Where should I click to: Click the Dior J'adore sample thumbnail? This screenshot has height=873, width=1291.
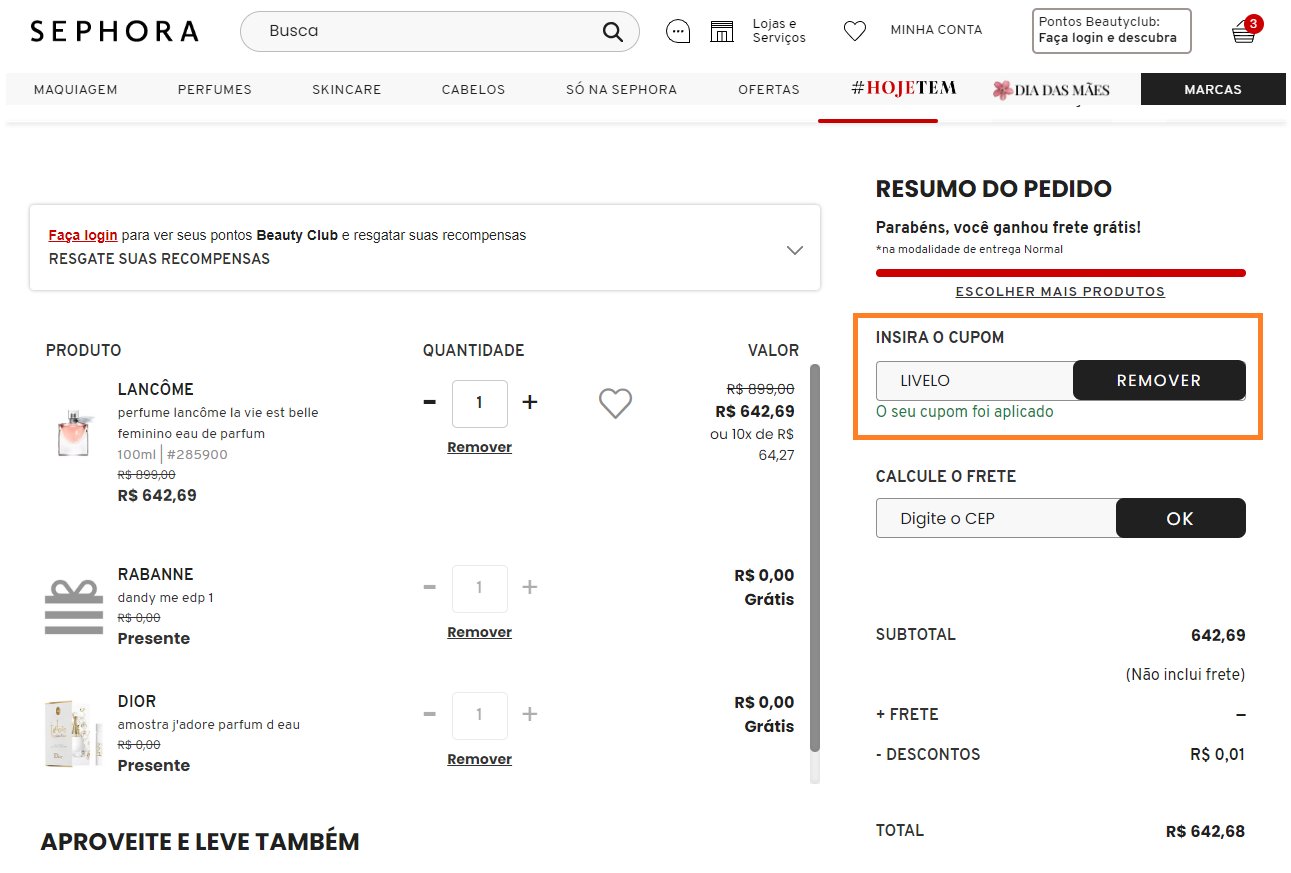point(73,734)
